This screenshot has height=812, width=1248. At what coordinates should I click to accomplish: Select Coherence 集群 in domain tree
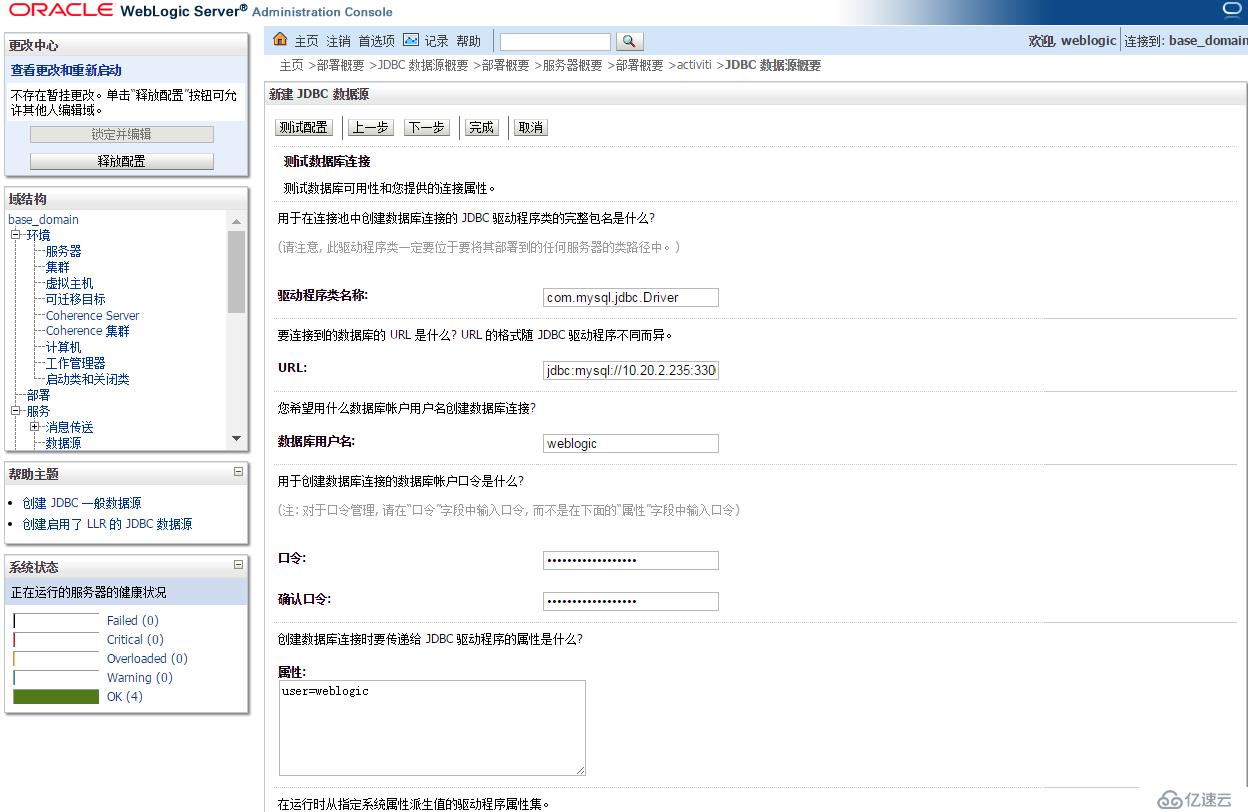click(x=88, y=331)
